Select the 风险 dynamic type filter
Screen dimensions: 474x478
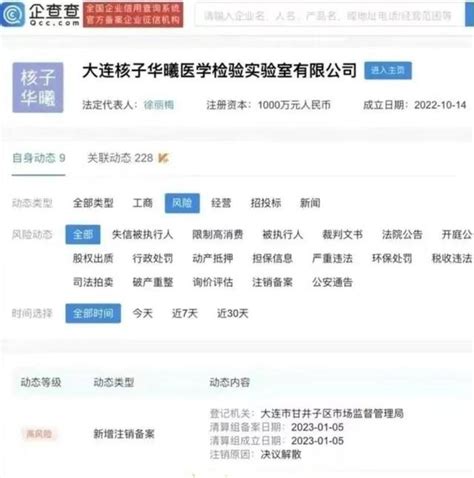[182, 203]
